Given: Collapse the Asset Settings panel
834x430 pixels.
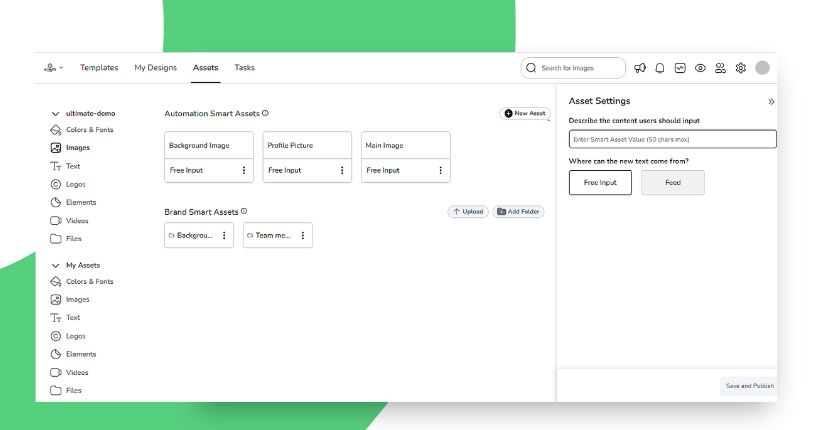Looking at the screenshot, I should tap(771, 101).
